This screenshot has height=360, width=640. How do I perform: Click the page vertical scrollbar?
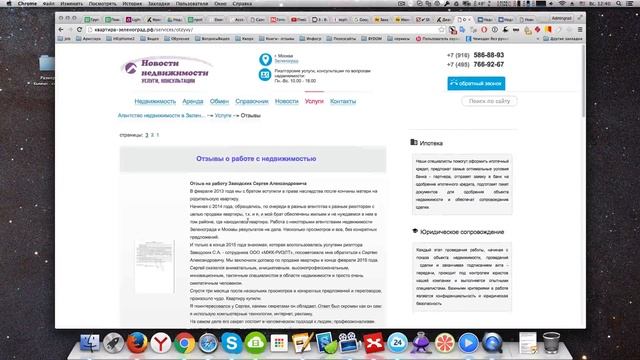[x=583, y=81]
